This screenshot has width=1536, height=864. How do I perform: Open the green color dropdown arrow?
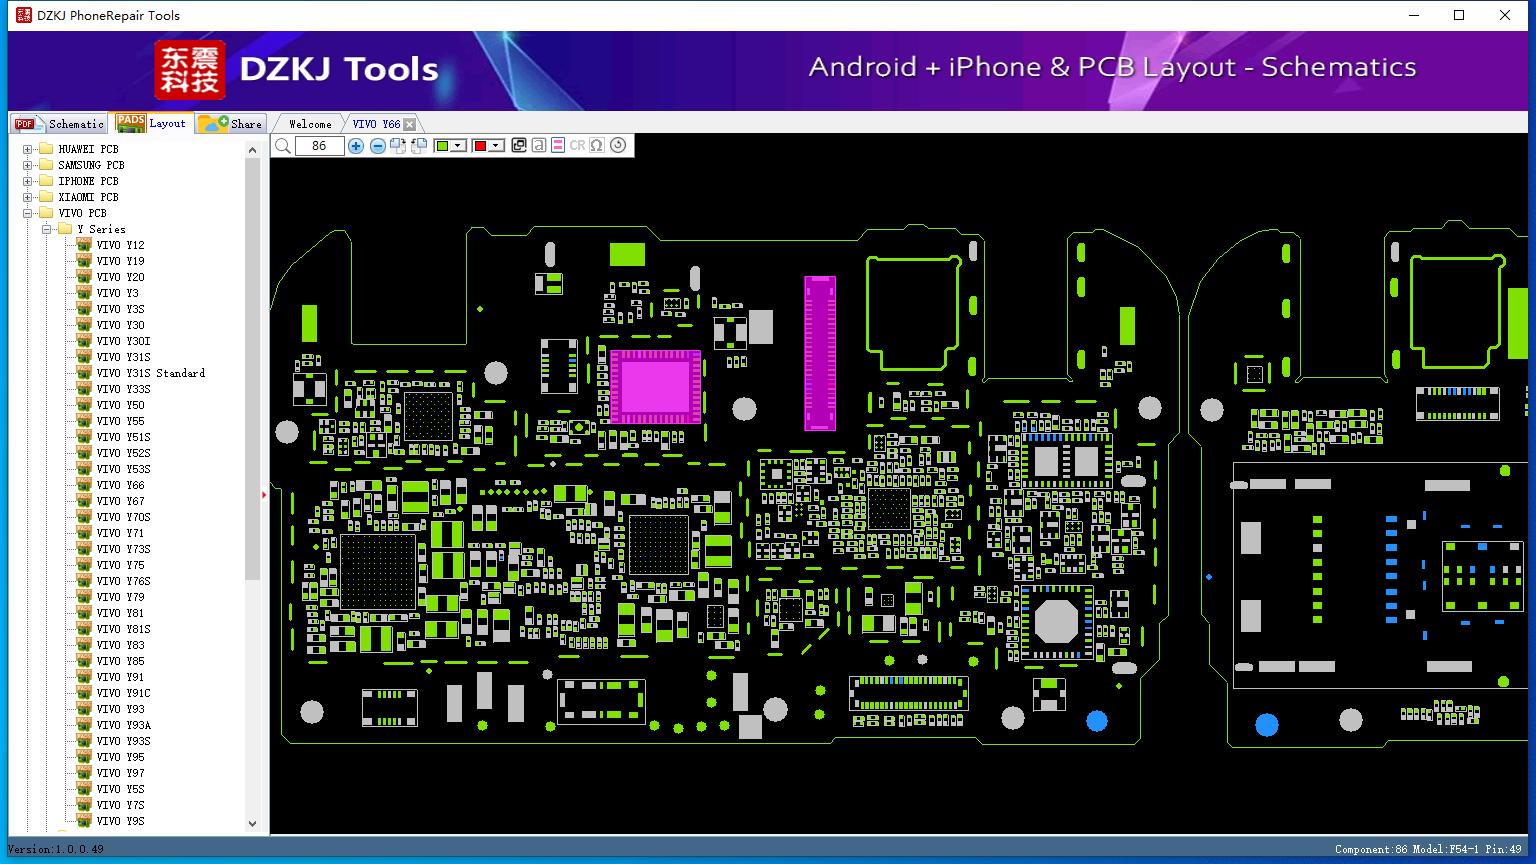pyautogui.click(x=458, y=146)
